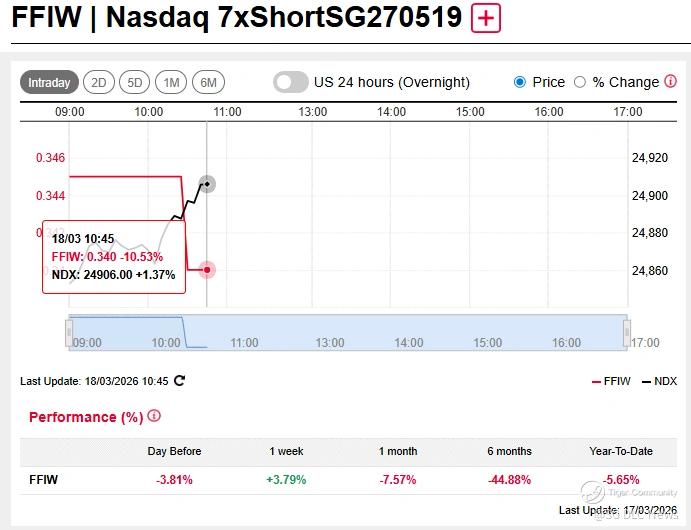This screenshot has height=530, width=691.
Task: Click the left range navigator handle
Action: click(69, 332)
